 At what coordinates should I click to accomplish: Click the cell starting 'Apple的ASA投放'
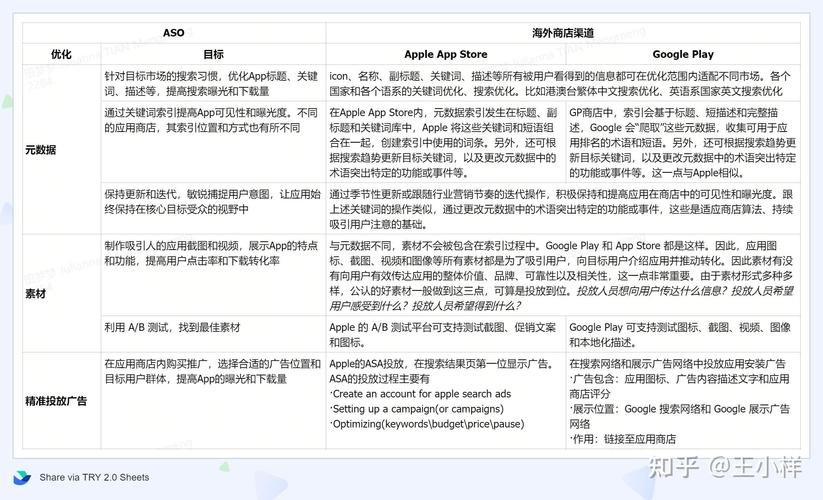446,401
